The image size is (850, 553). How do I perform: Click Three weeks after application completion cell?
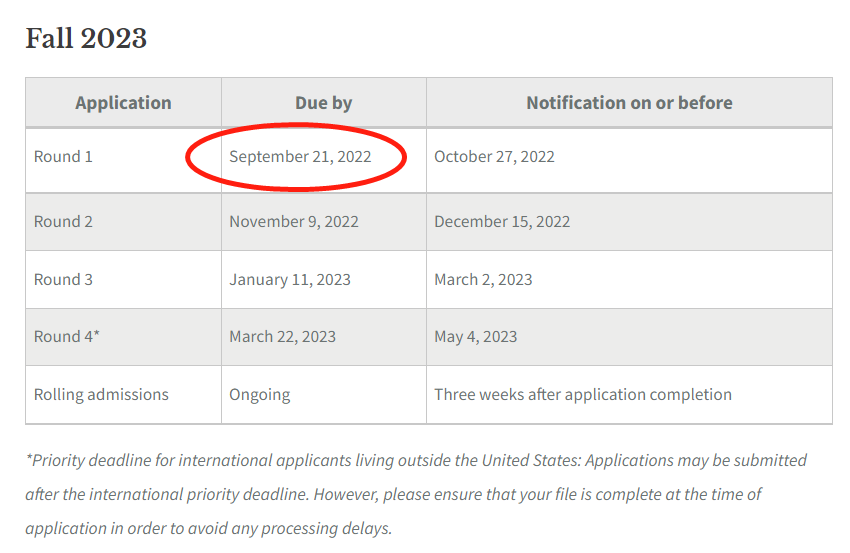(582, 395)
